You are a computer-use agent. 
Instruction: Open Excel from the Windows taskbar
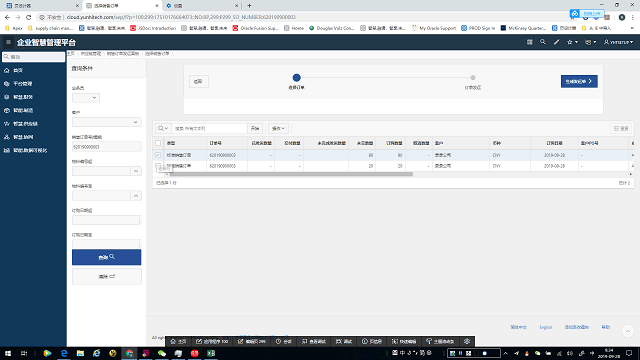click(x=211, y=353)
